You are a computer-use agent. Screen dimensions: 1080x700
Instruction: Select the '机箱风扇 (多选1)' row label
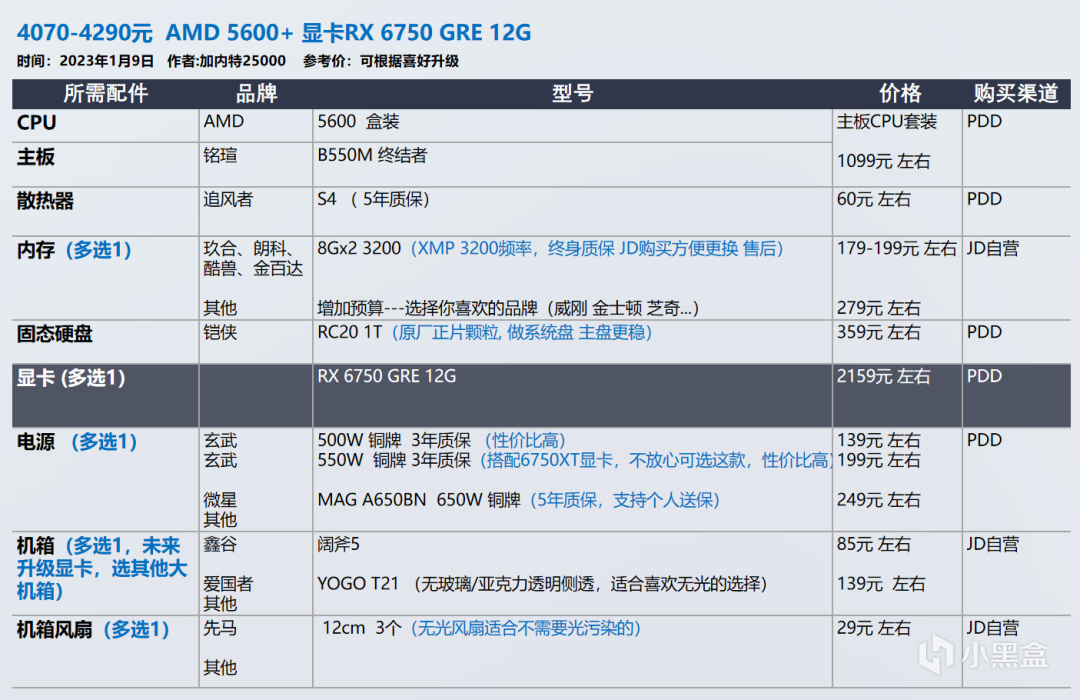click(93, 629)
